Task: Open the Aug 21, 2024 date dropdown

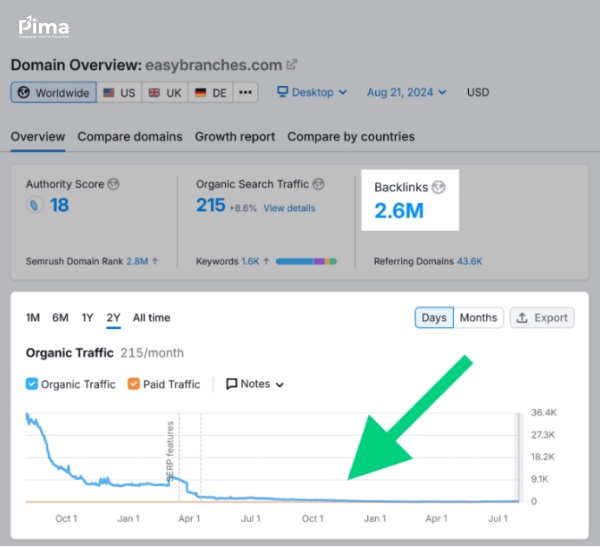Action: (404, 93)
